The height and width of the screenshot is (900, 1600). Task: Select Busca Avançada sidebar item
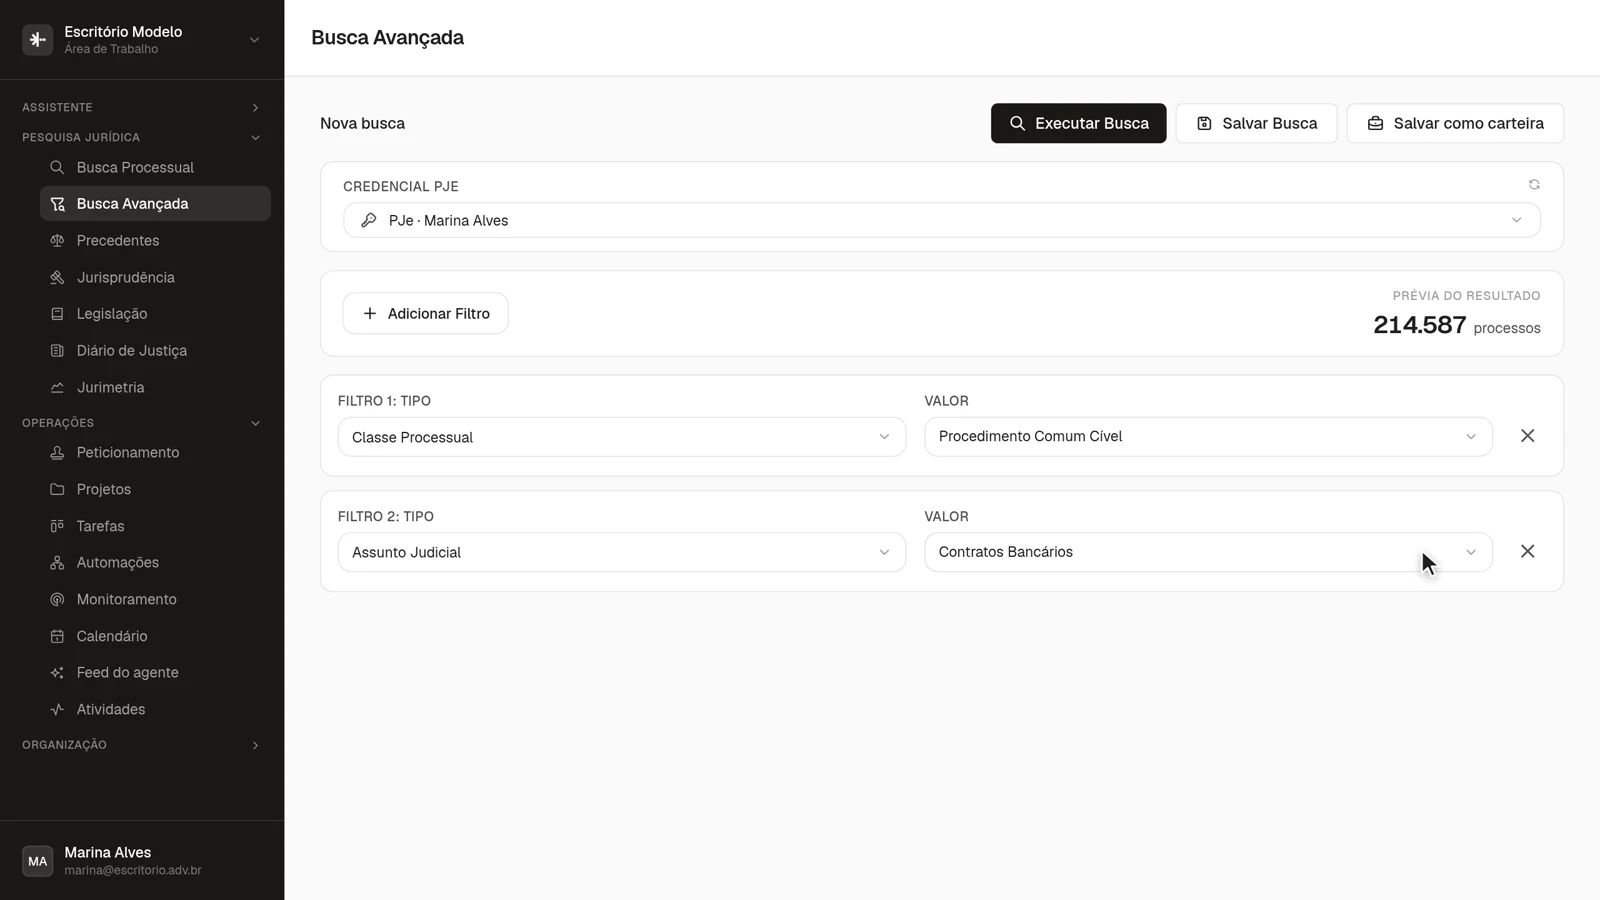[155, 204]
